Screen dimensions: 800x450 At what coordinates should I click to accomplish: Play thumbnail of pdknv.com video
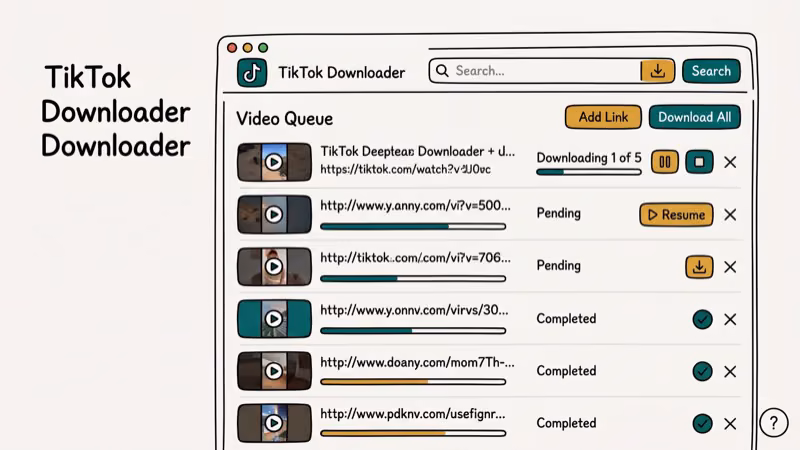coord(274,423)
